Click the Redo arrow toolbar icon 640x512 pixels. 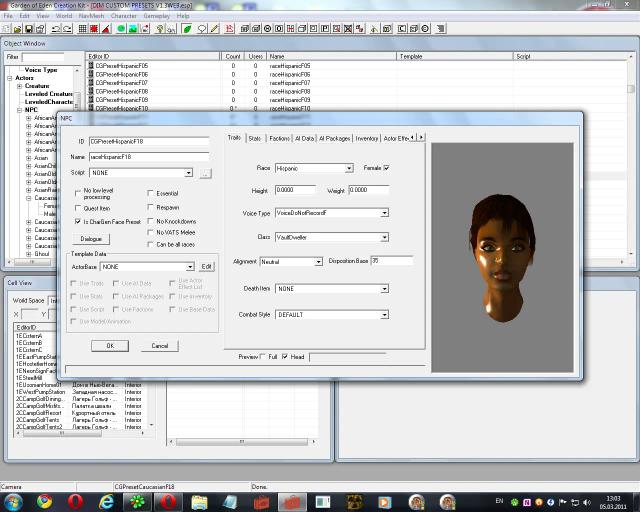67,29
